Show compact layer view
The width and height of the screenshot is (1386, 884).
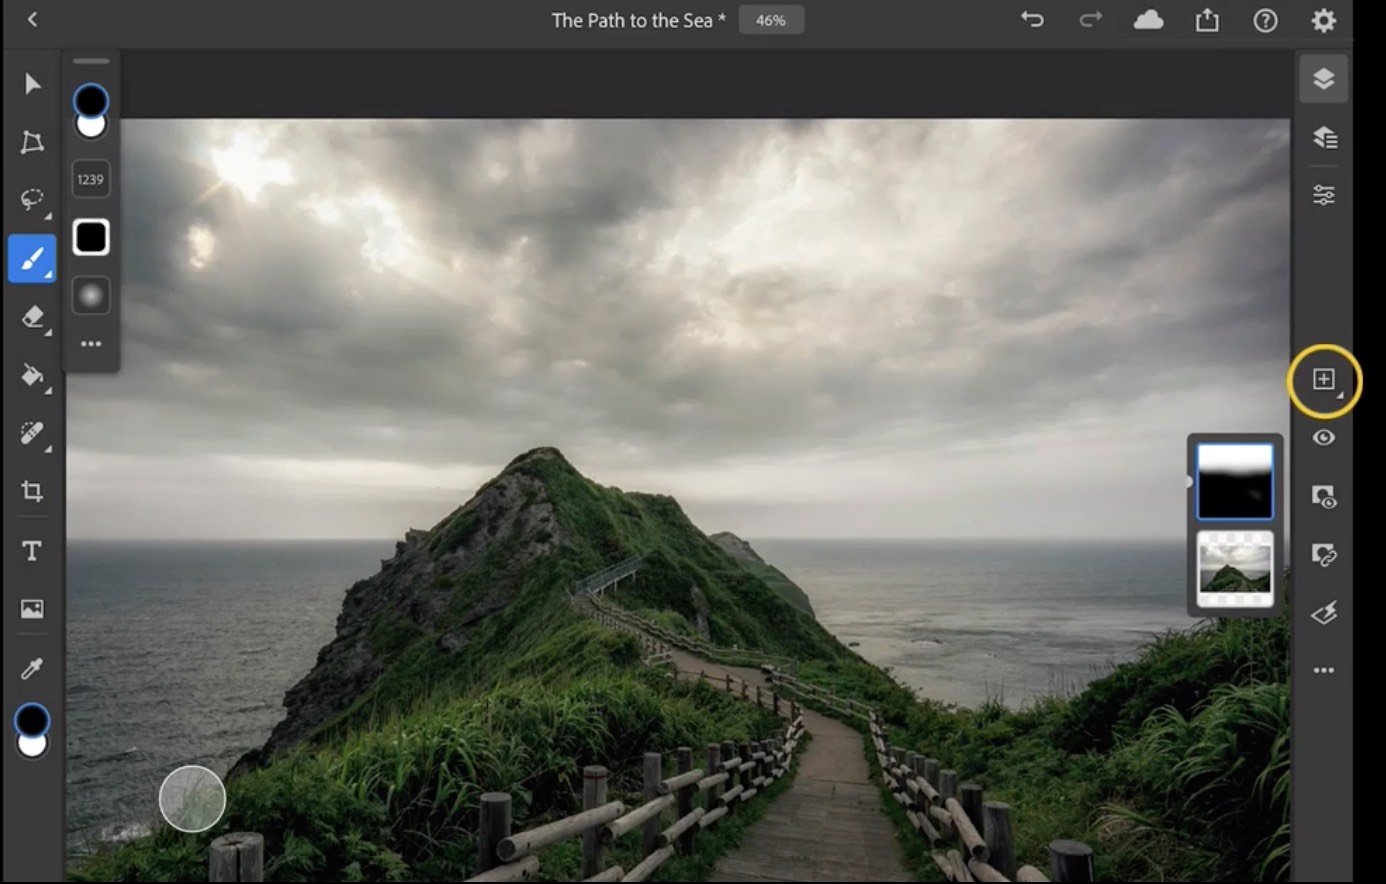[1324, 79]
